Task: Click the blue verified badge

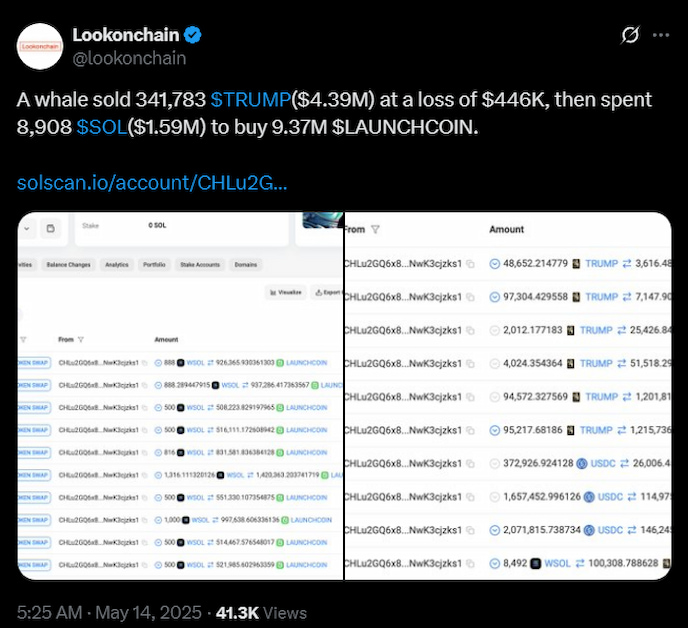Action: (x=192, y=35)
